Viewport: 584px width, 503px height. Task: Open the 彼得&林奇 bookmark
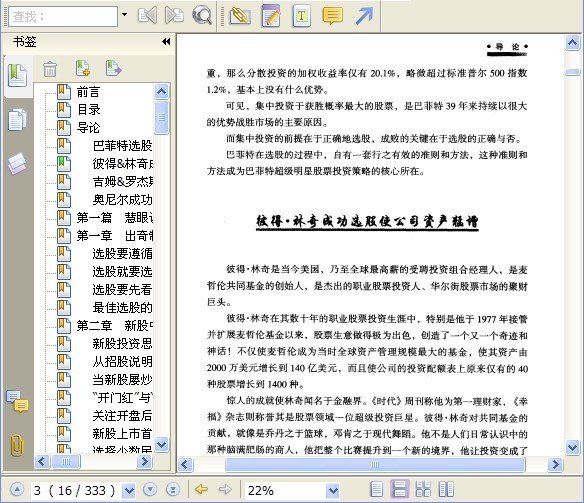coord(123,163)
